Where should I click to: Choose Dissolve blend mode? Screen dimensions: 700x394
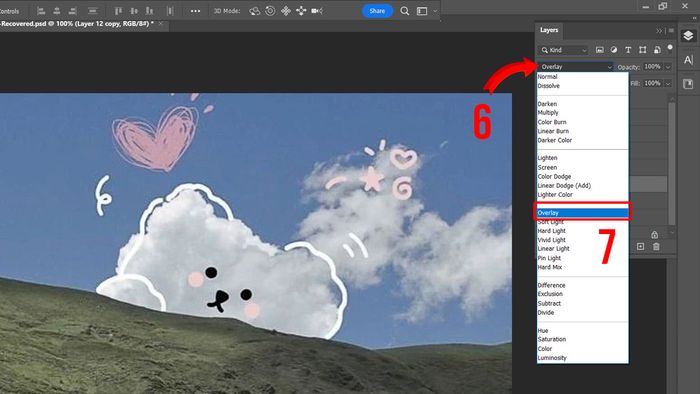[583, 86]
